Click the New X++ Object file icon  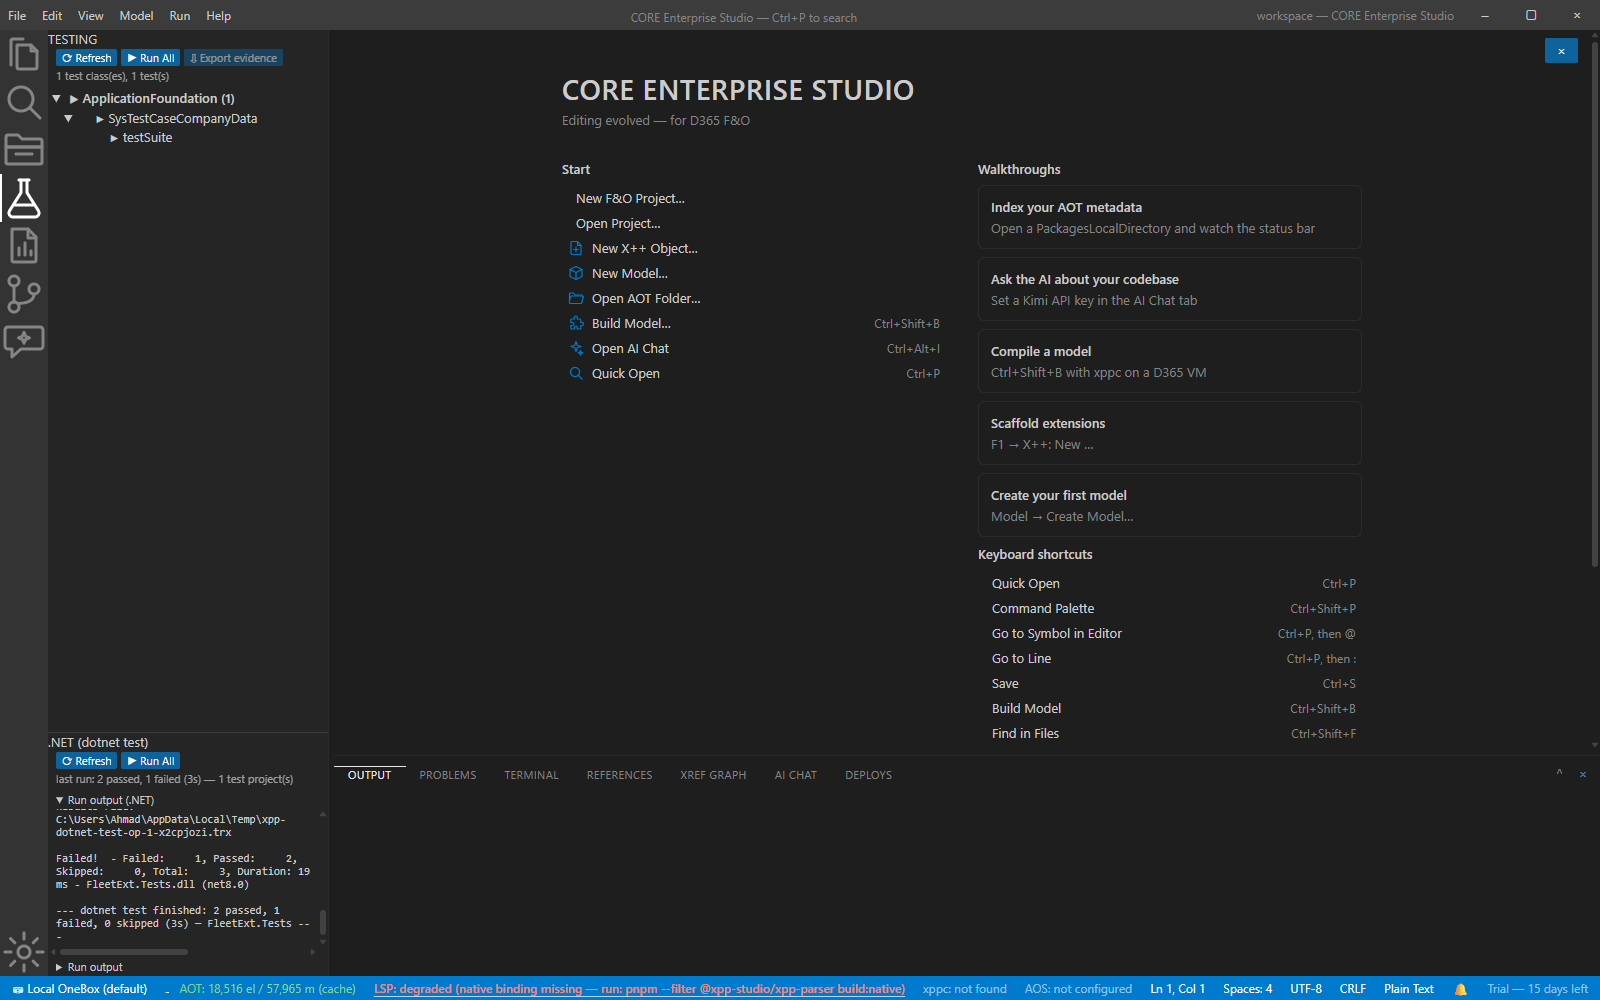click(x=576, y=248)
